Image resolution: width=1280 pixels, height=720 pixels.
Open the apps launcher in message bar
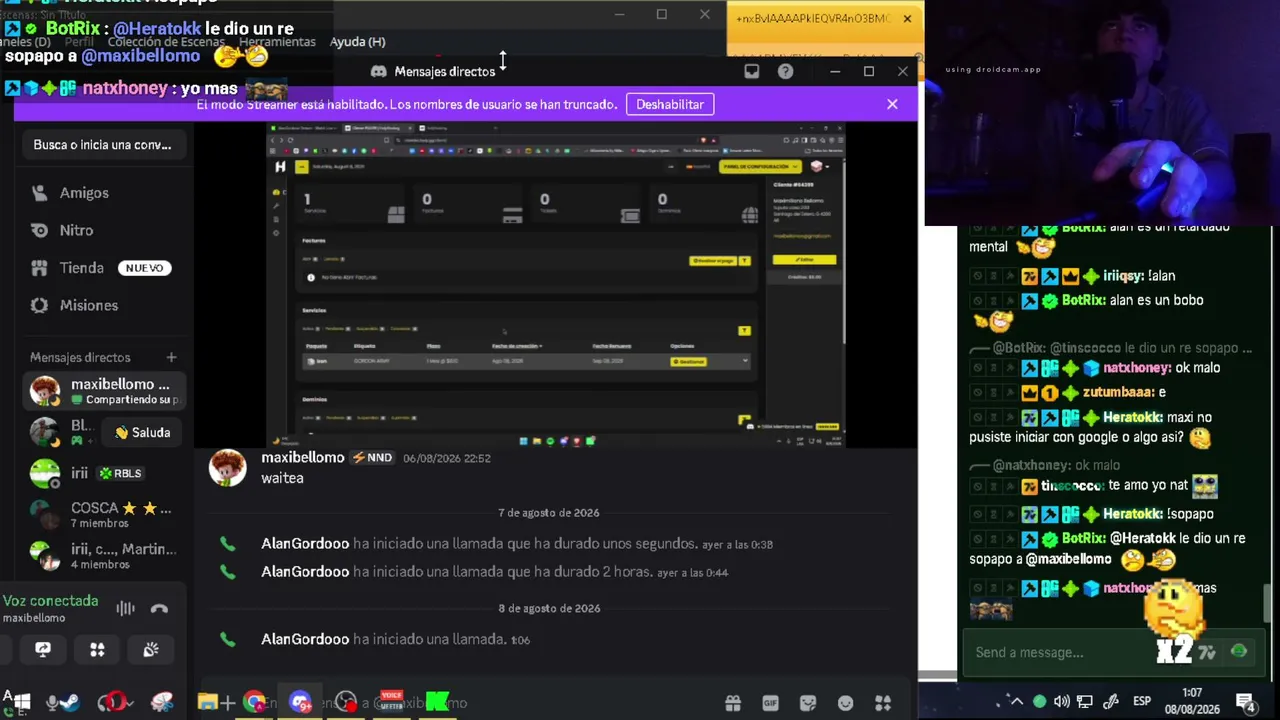pyautogui.click(x=883, y=703)
